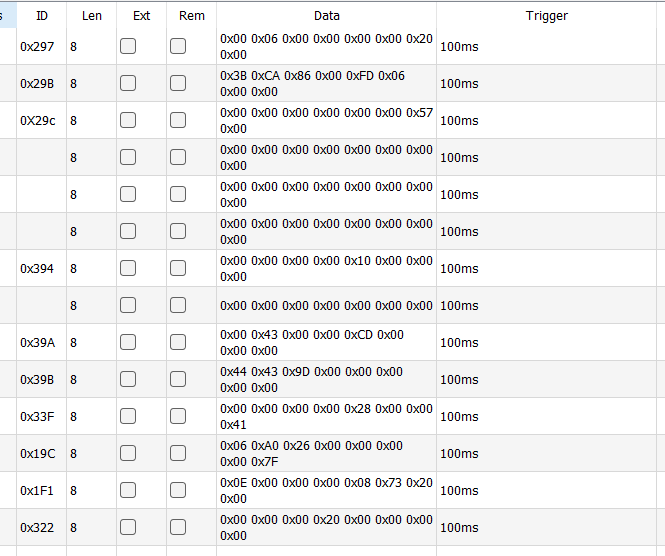This screenshot has height=556, width=665.
Task: Click the Trigger column header
Action: [x=546, y=16]
